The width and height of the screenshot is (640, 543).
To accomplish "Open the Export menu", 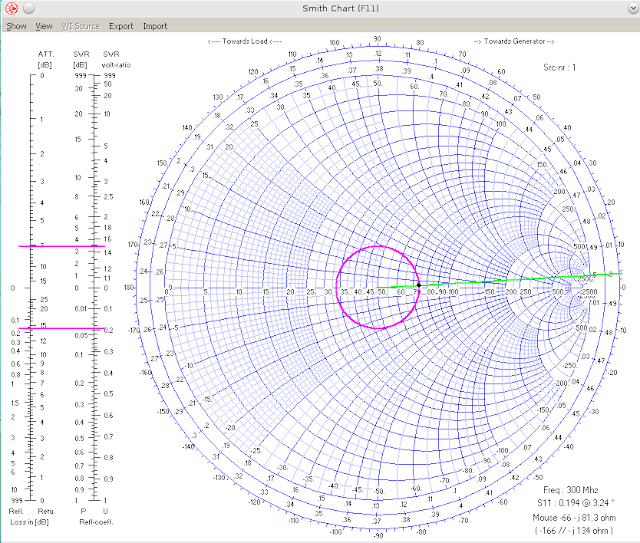I will point(121,26).
